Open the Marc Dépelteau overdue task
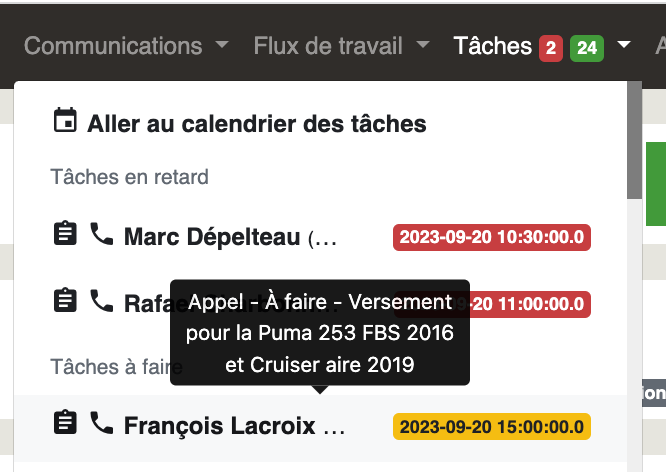This screenshot has width=666, height=472. (x=321, y=237)
